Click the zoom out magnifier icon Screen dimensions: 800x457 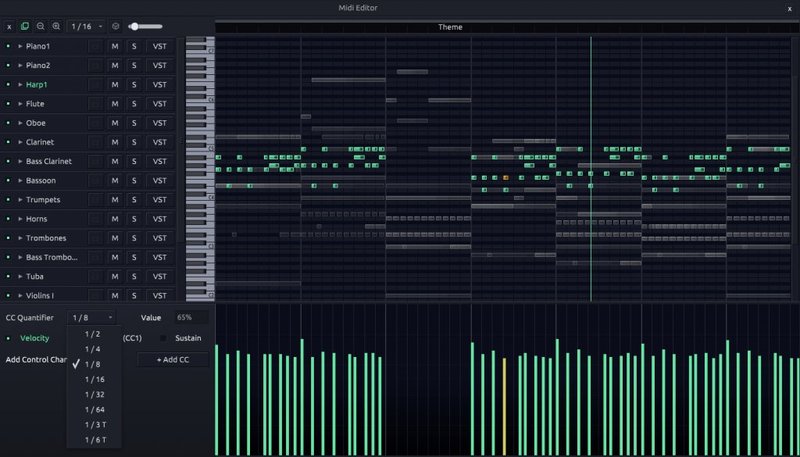pos(40,26)
